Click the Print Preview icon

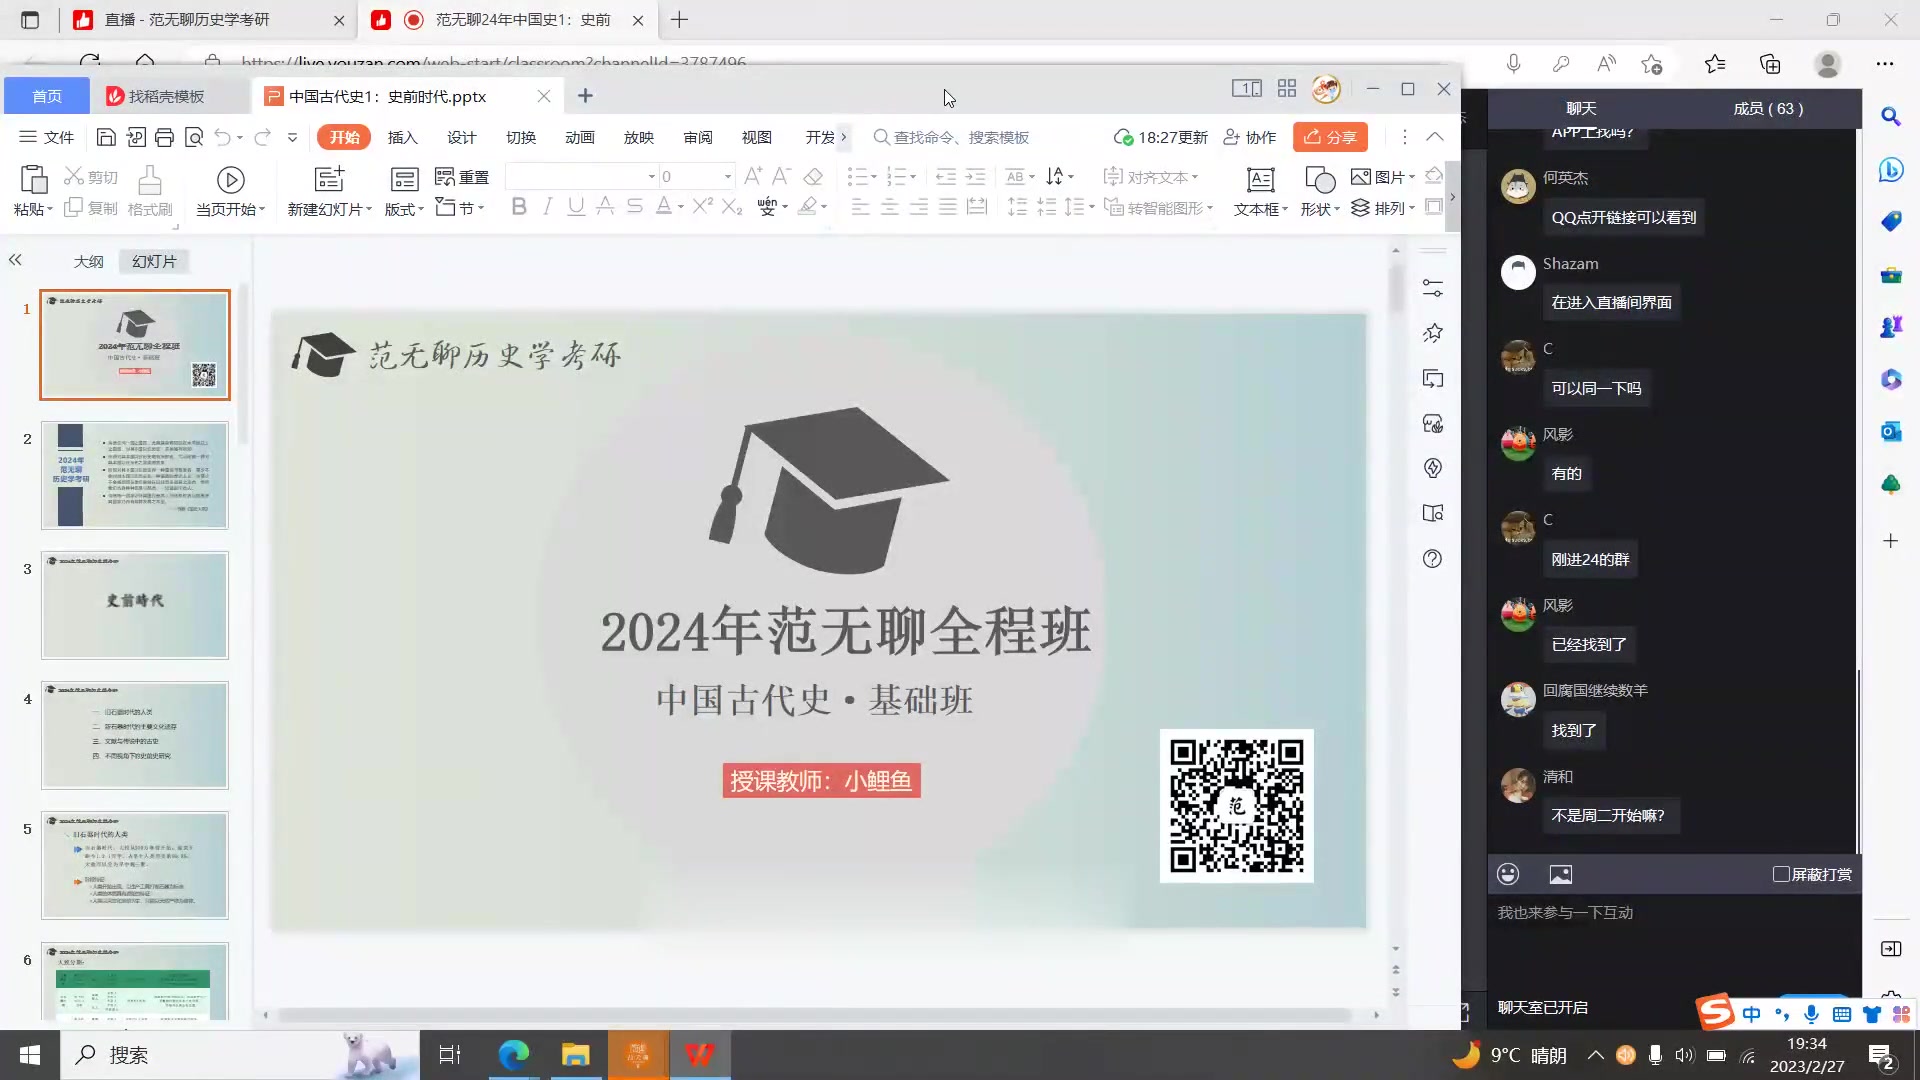pos(194,137)
